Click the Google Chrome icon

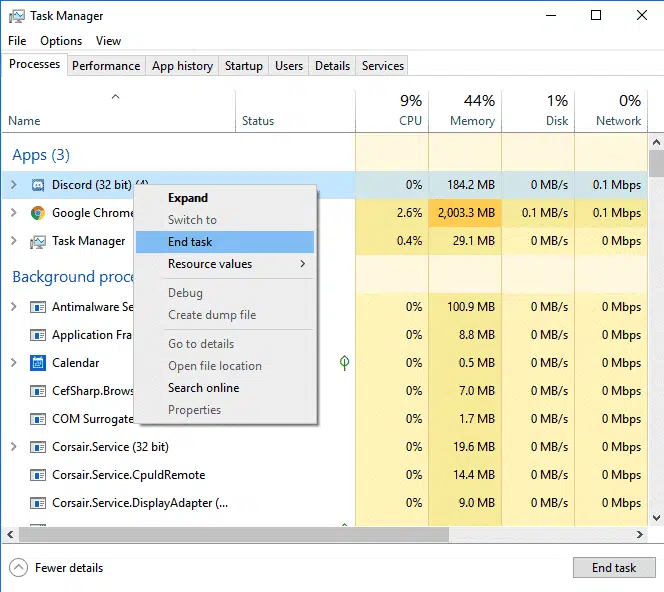click(38, 213)
